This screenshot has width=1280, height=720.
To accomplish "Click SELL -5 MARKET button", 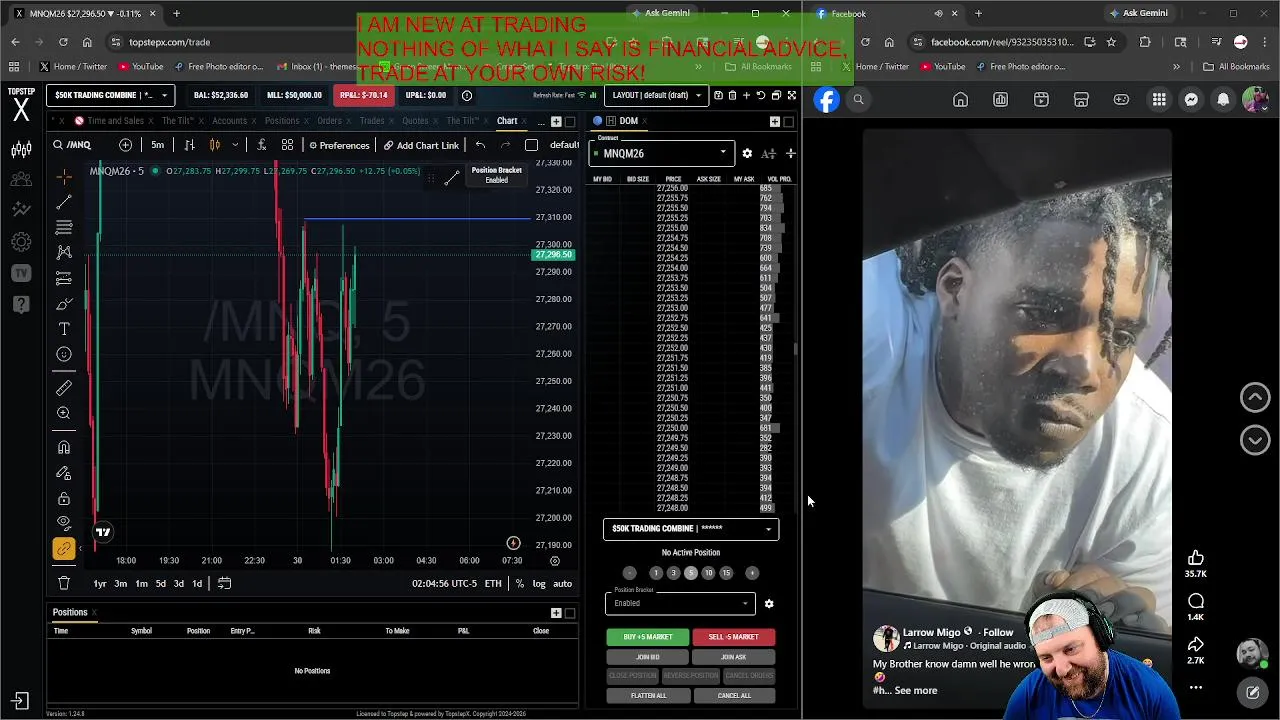I will pos(733,637).
